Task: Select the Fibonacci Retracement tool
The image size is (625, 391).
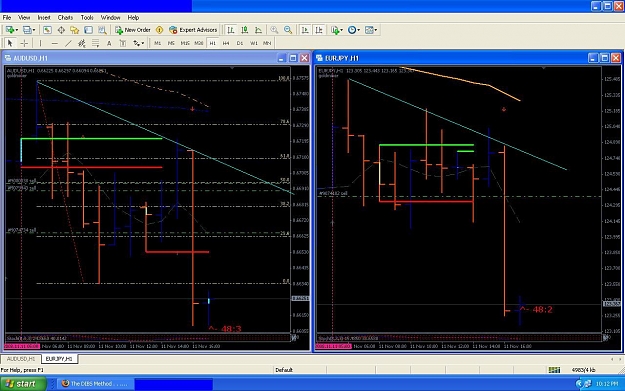Action: coord(95,43)
